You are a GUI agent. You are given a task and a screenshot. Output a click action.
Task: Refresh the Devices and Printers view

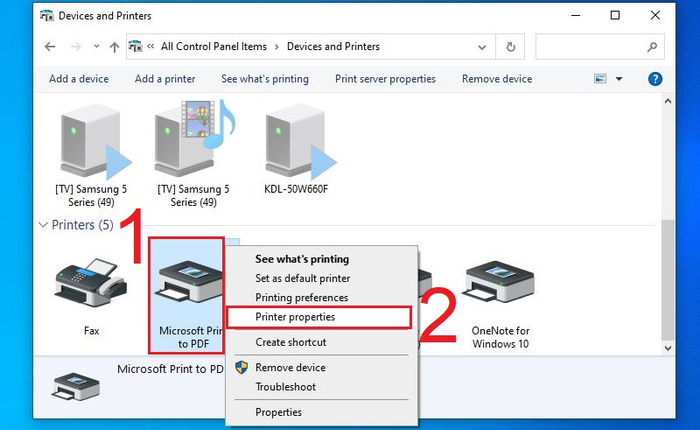click(x=510, y=47)
